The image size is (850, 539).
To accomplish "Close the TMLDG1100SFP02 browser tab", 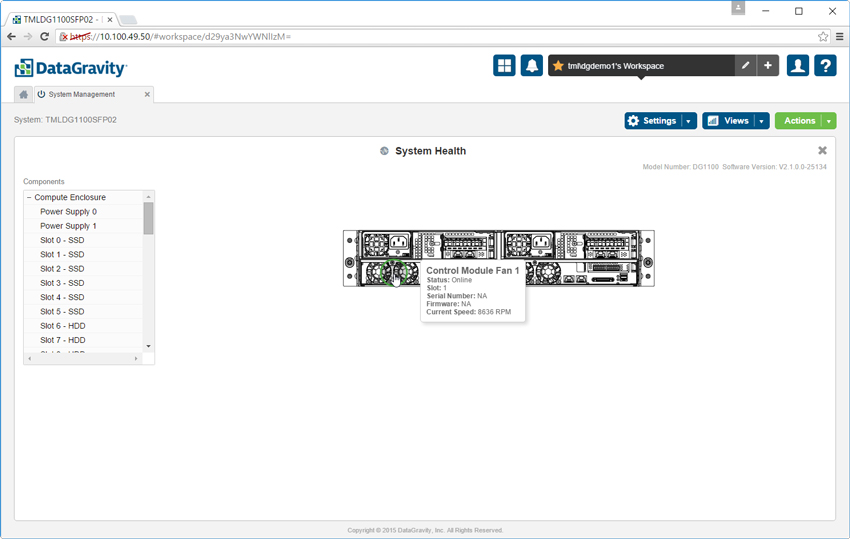I will tap(110, 20).
